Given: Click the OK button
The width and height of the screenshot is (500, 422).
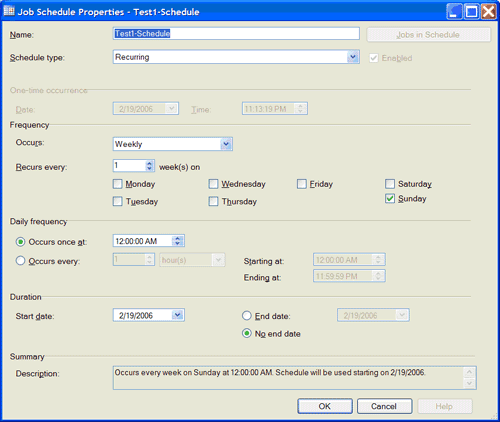Looking at the screenshot, I should [x=325, y=406].
